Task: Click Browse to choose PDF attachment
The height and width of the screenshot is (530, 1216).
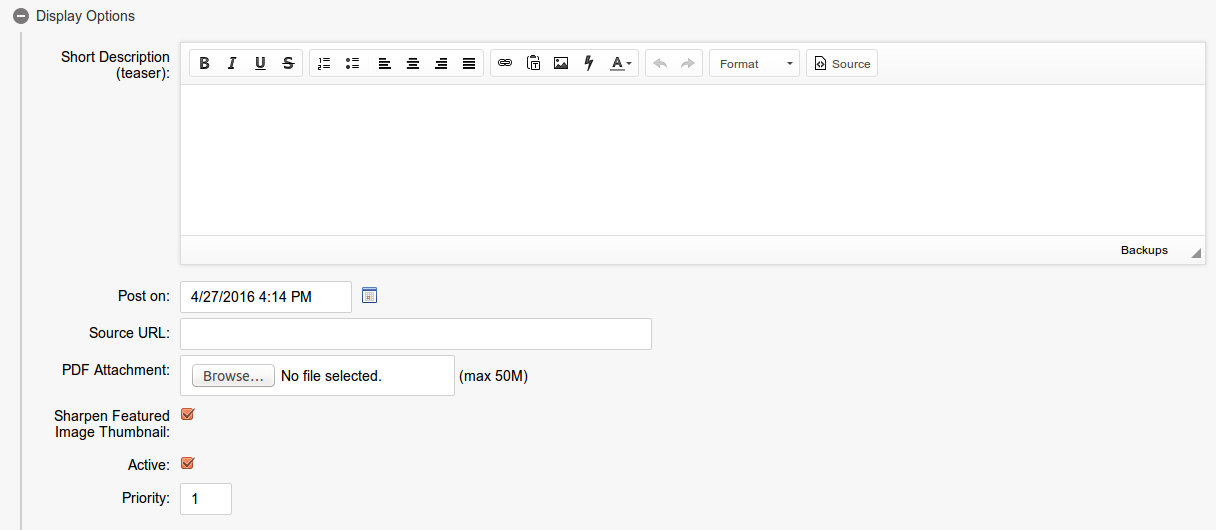Action: 233,376
